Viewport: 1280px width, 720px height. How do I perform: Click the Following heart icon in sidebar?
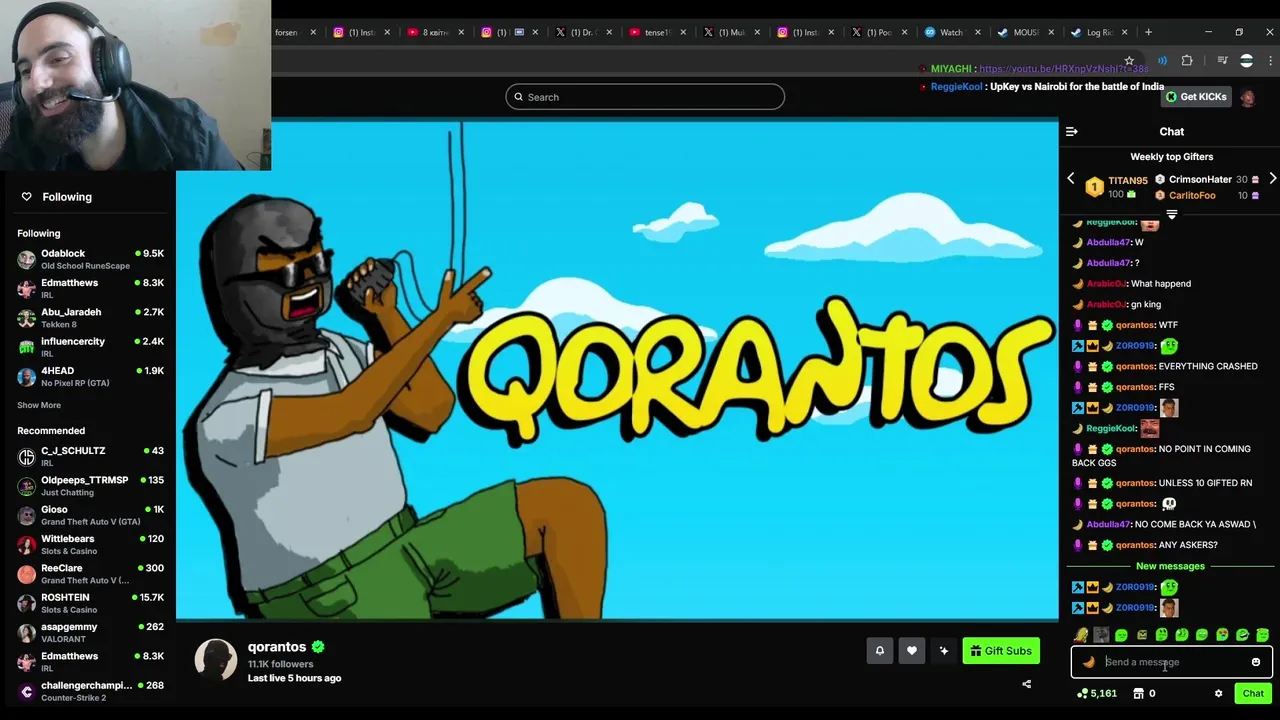[27, 197]
